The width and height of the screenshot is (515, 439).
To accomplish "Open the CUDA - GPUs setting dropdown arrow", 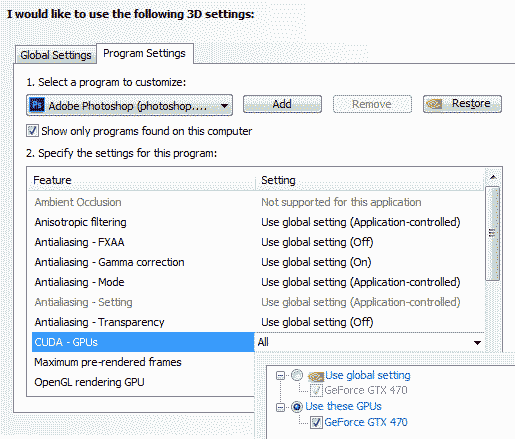I will 477,342.
